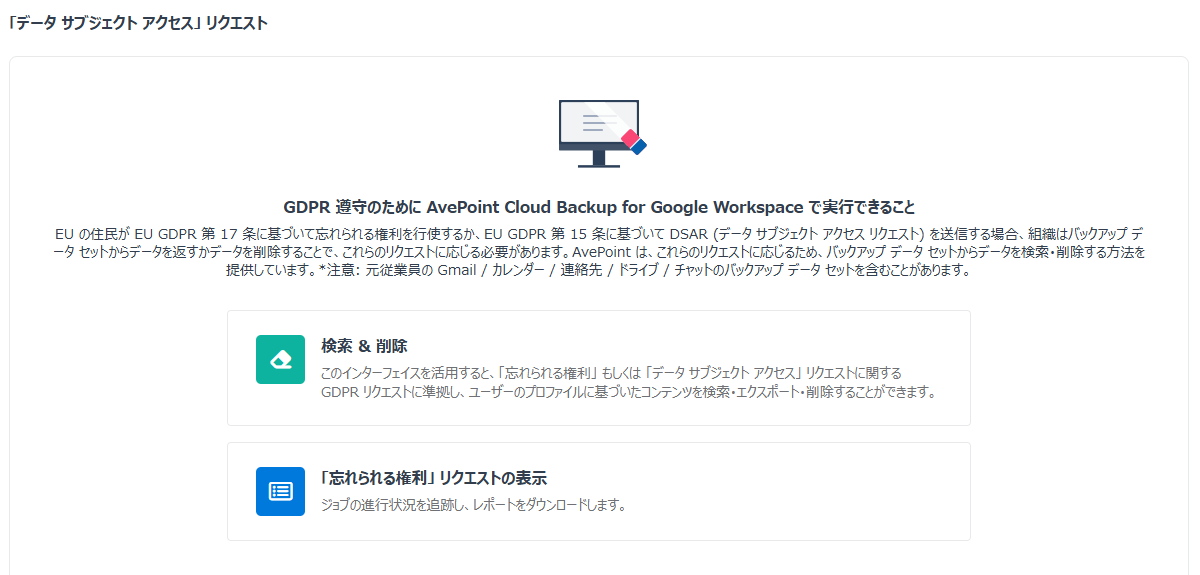The height and width of the screenshot is (575, 1200).
Task: Open the 検索 & 削除 card
Action: [x=599, y=368]
